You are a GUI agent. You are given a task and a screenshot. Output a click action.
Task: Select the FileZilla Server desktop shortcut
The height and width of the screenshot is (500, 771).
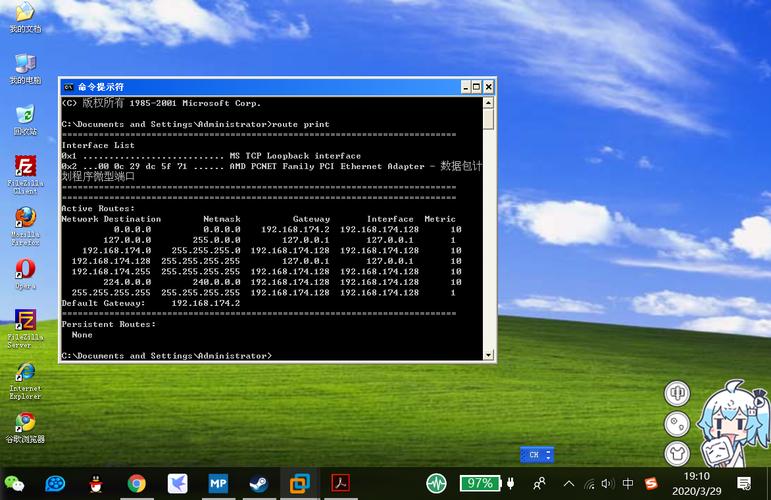pos(25,328)
